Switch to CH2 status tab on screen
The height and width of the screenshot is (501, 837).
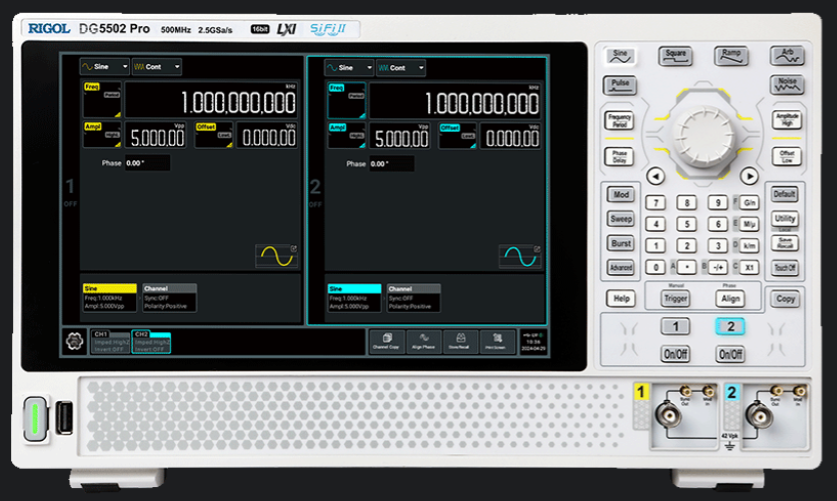[151, 341]
